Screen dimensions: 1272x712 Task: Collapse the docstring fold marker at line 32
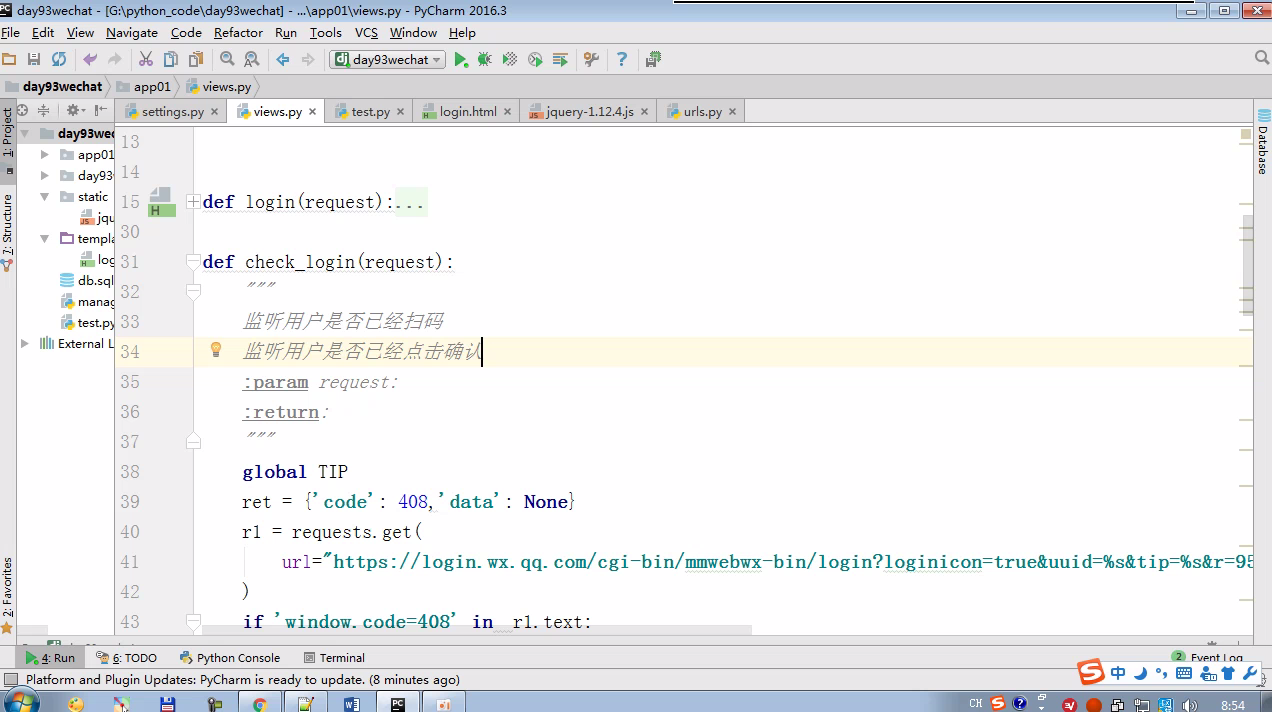point(194,292)
